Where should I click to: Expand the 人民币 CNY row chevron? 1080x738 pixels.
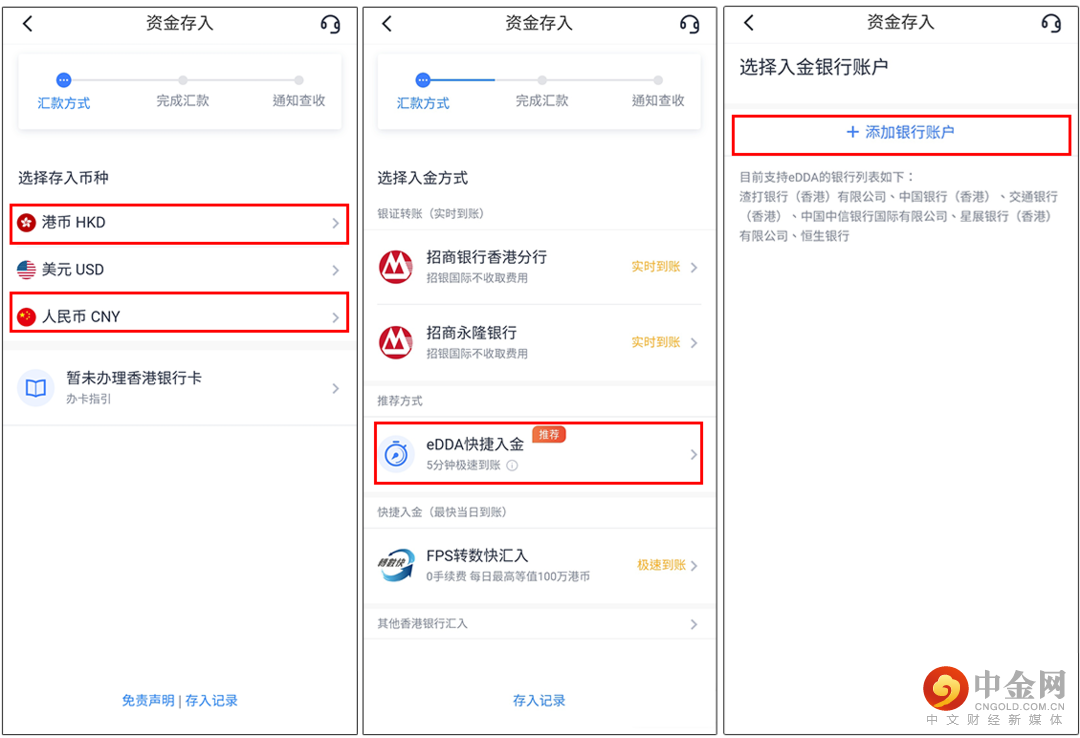coord(335,317)
